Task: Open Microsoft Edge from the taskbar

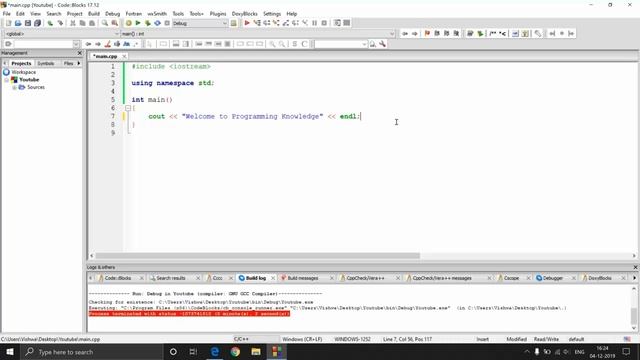Action: (x=215, y=352)
